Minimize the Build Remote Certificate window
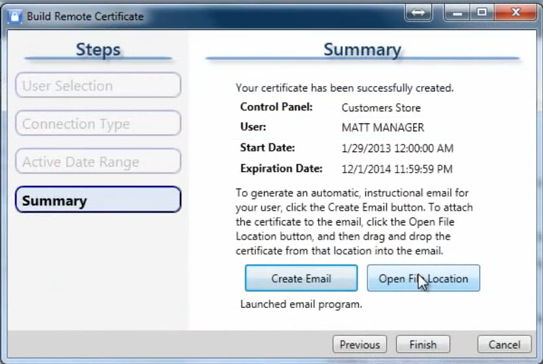This screenshot has height=364, width=543. (457, 12)
